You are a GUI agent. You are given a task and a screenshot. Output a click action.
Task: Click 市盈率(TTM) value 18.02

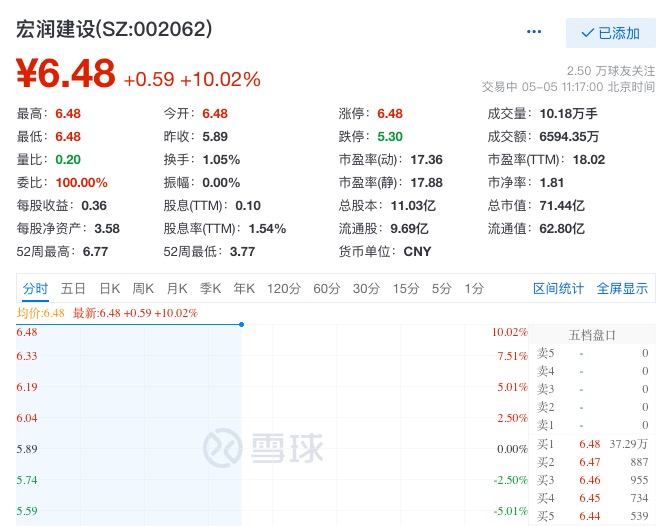click(x=589, y=160)
